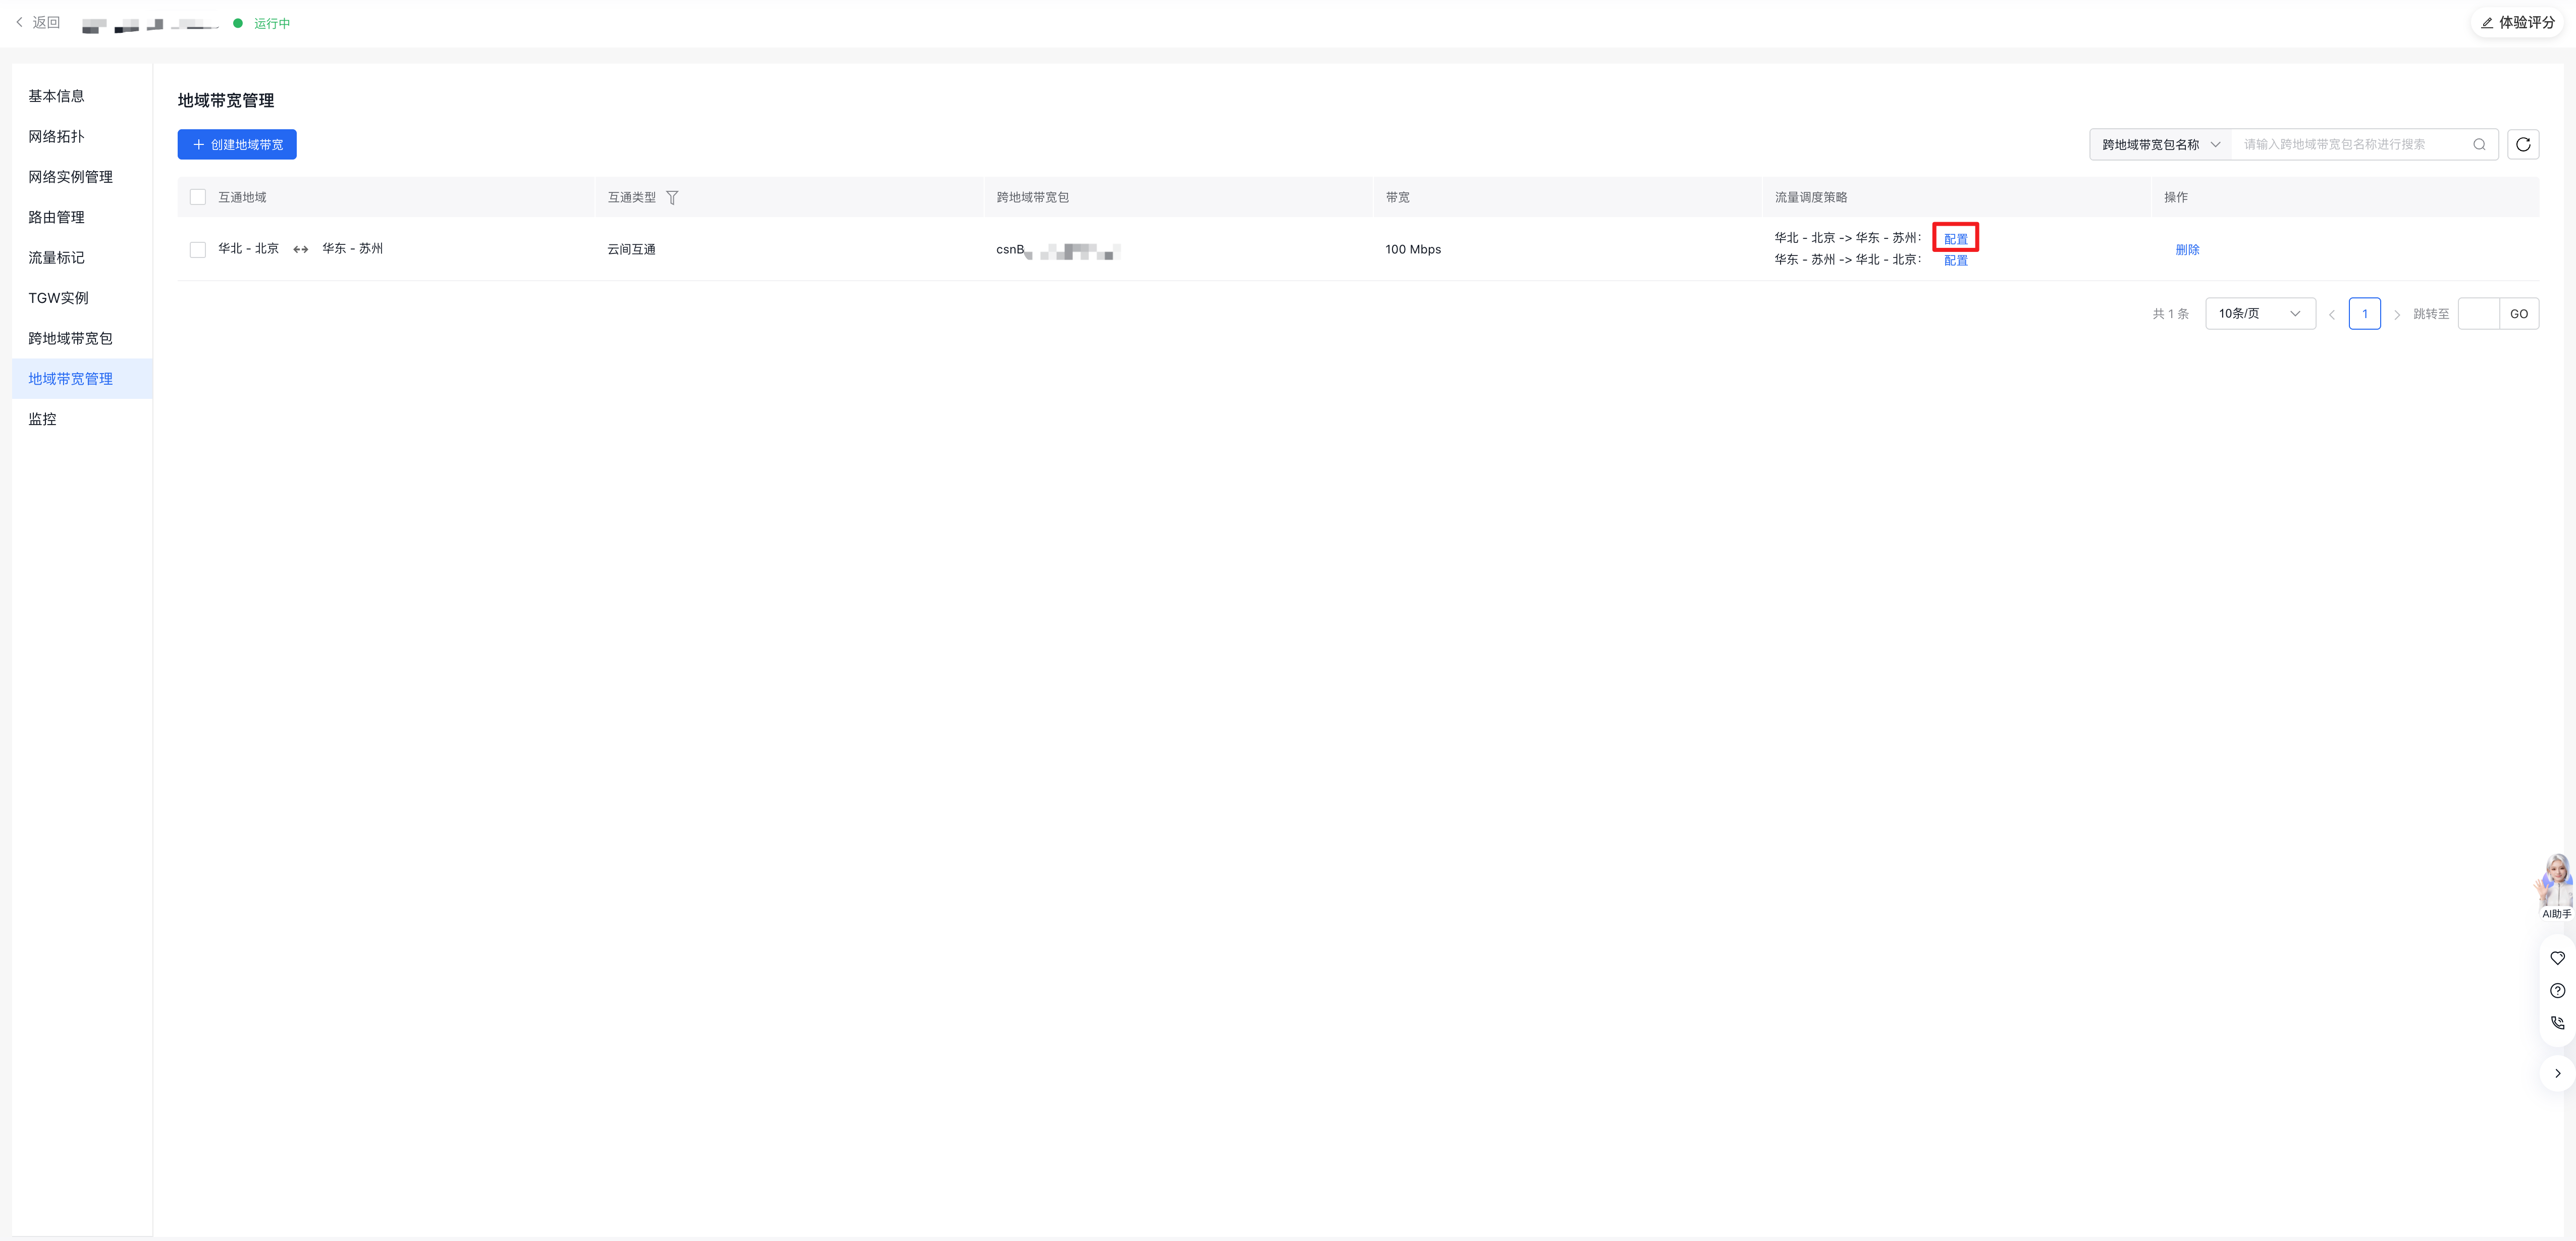2576x1241 pixels.
Task: Collapse the floating side toolbar arrow
Action: (x=2557, y=1073)
